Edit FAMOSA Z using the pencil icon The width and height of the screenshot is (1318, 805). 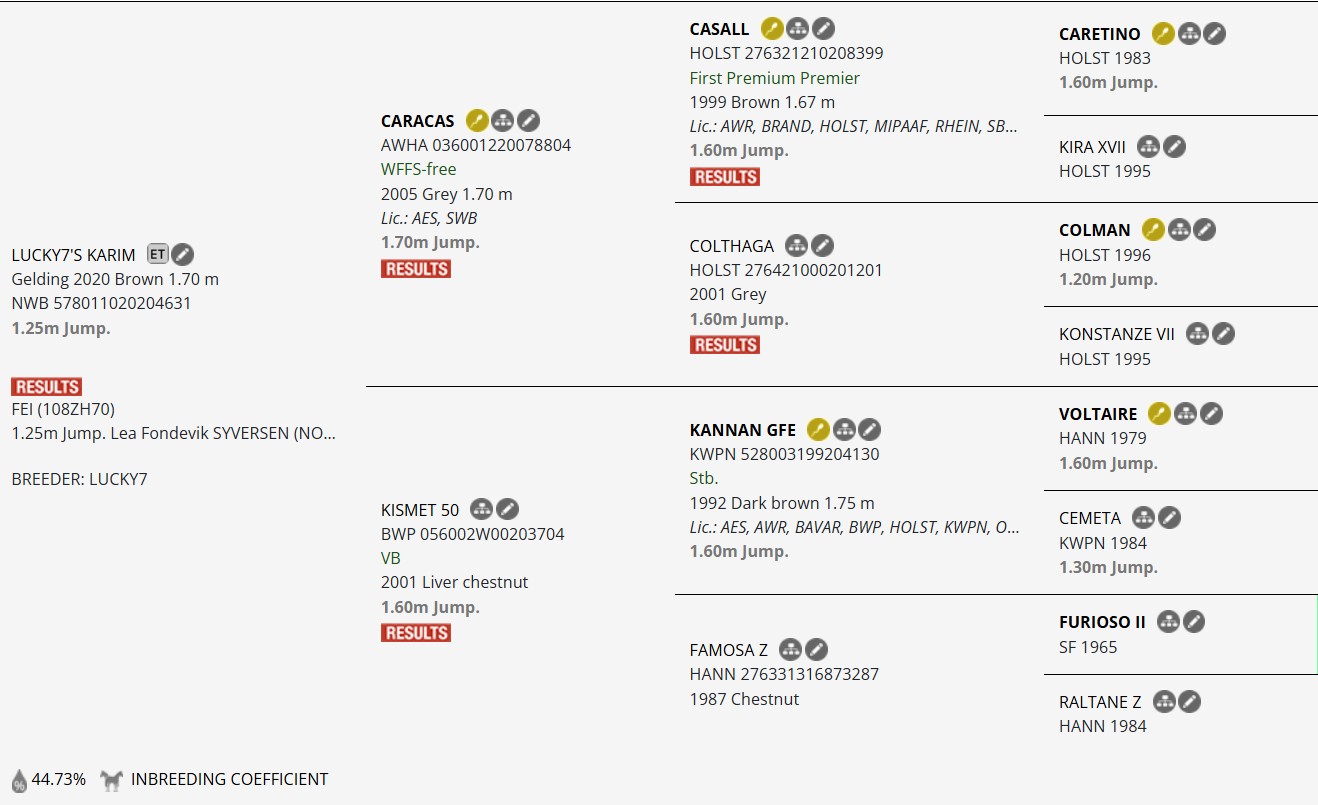click(816, 650)
